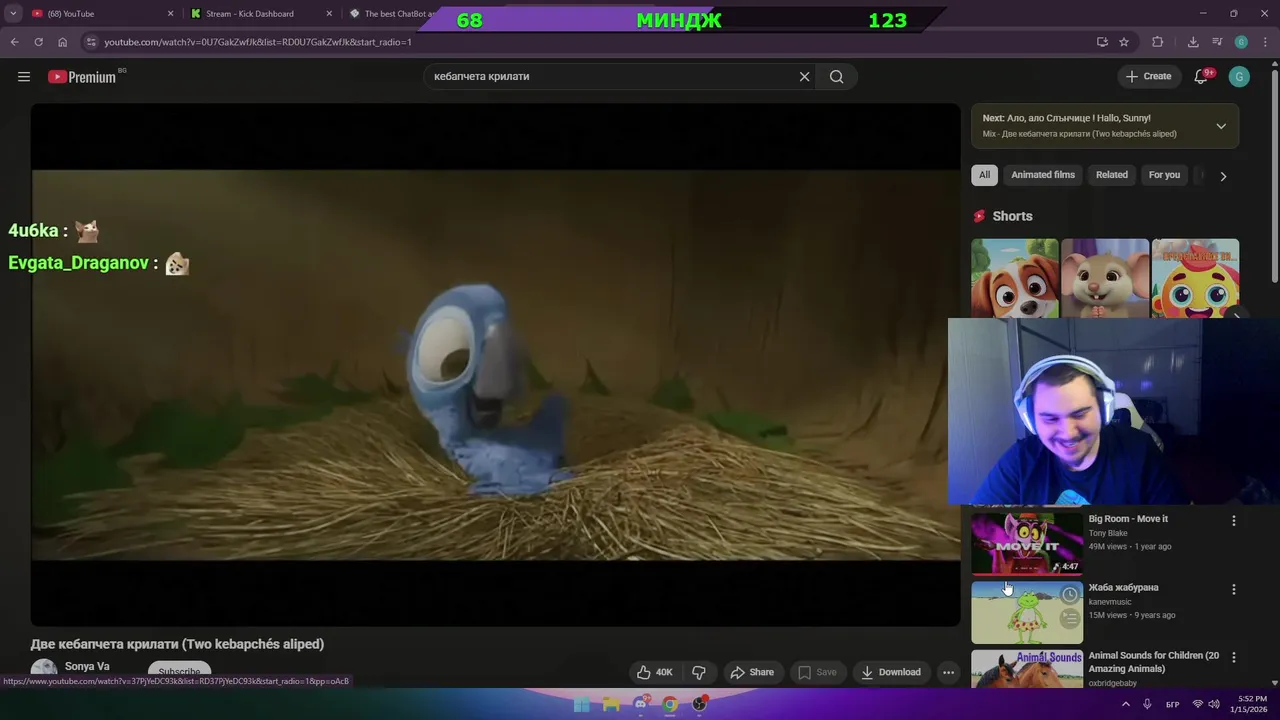Like the video with 40K likes

click(x=655, y=672)
